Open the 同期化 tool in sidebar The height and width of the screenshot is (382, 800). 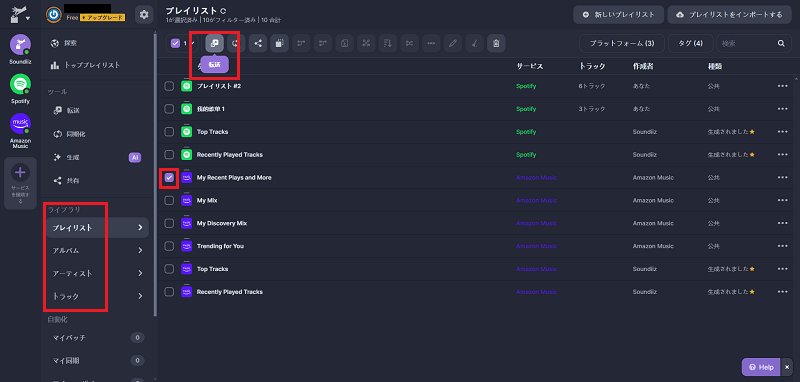pyautogui.click(x=69, y=134)
